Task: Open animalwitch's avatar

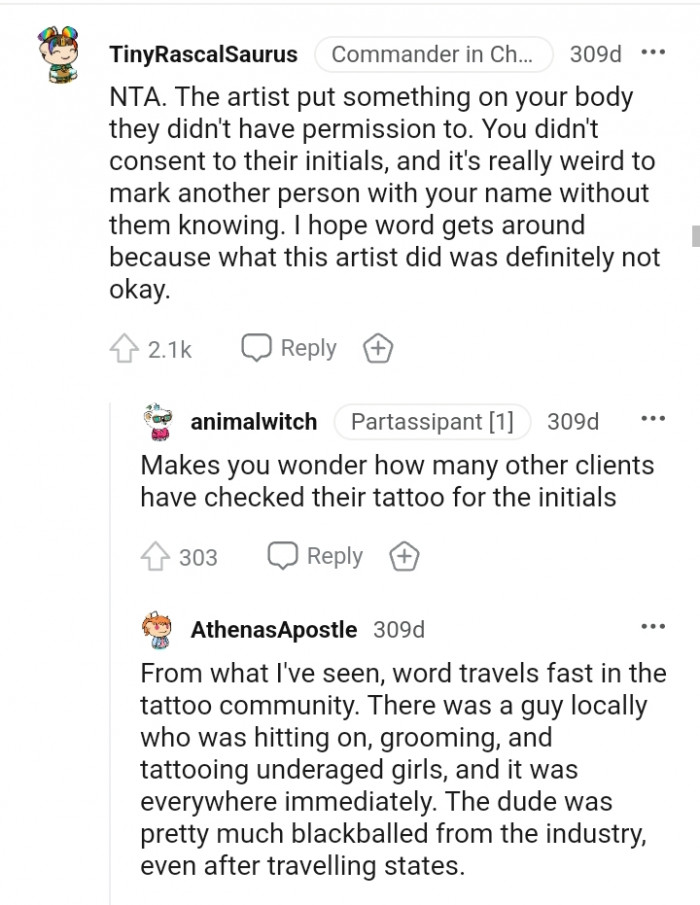Action: pos(159,422)
